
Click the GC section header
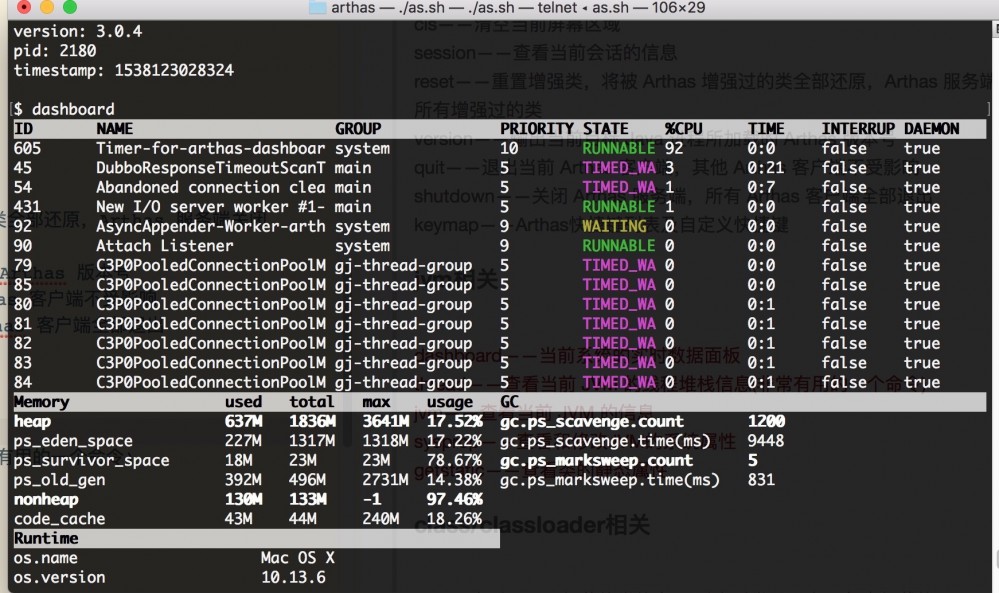(509, 402)
